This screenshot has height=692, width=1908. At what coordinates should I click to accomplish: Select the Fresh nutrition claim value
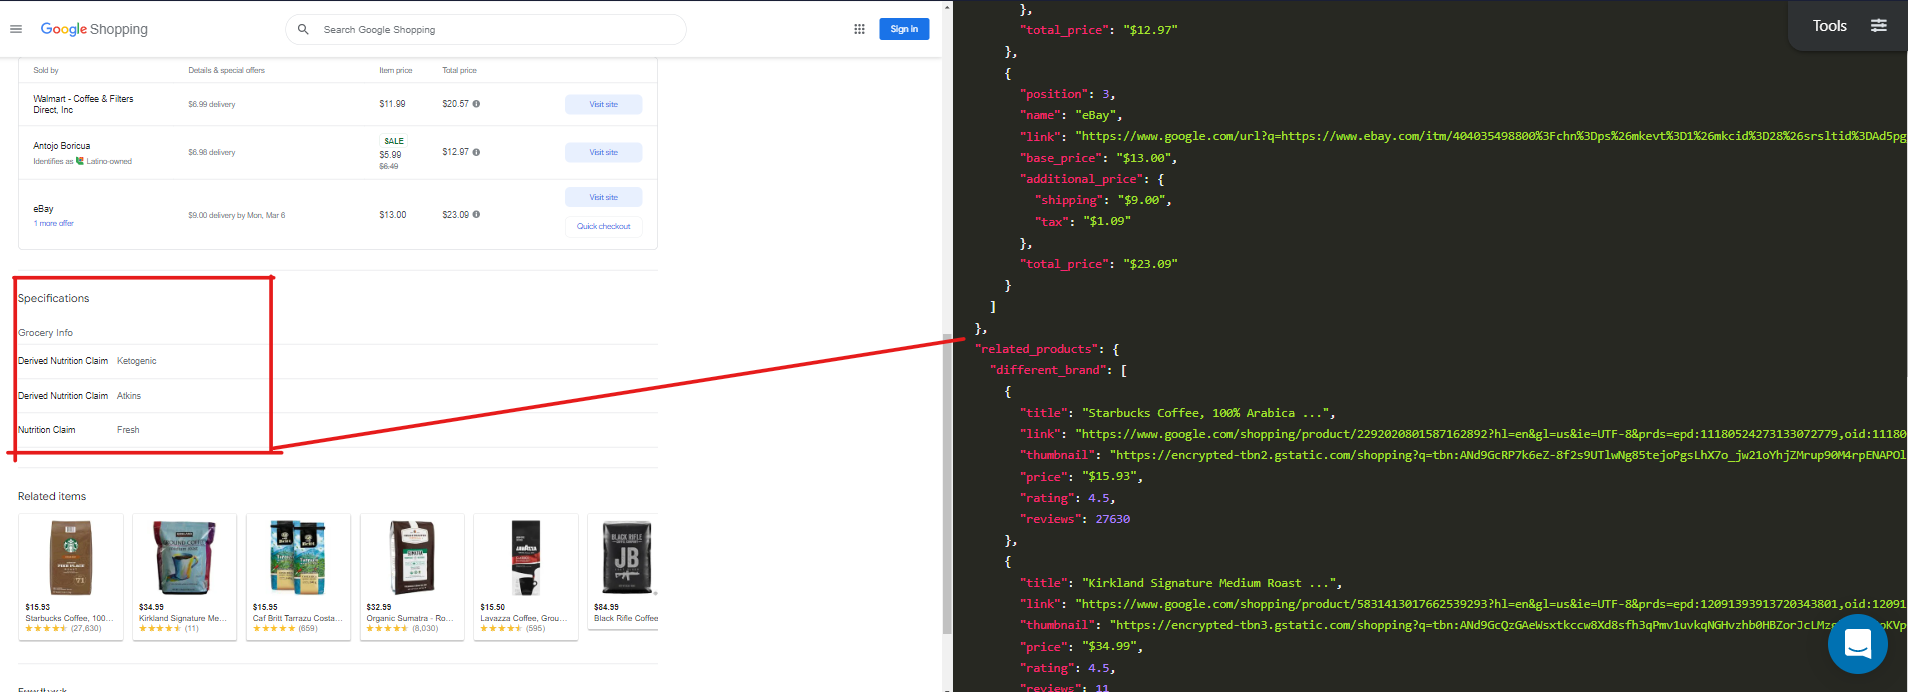pos(128,430)
